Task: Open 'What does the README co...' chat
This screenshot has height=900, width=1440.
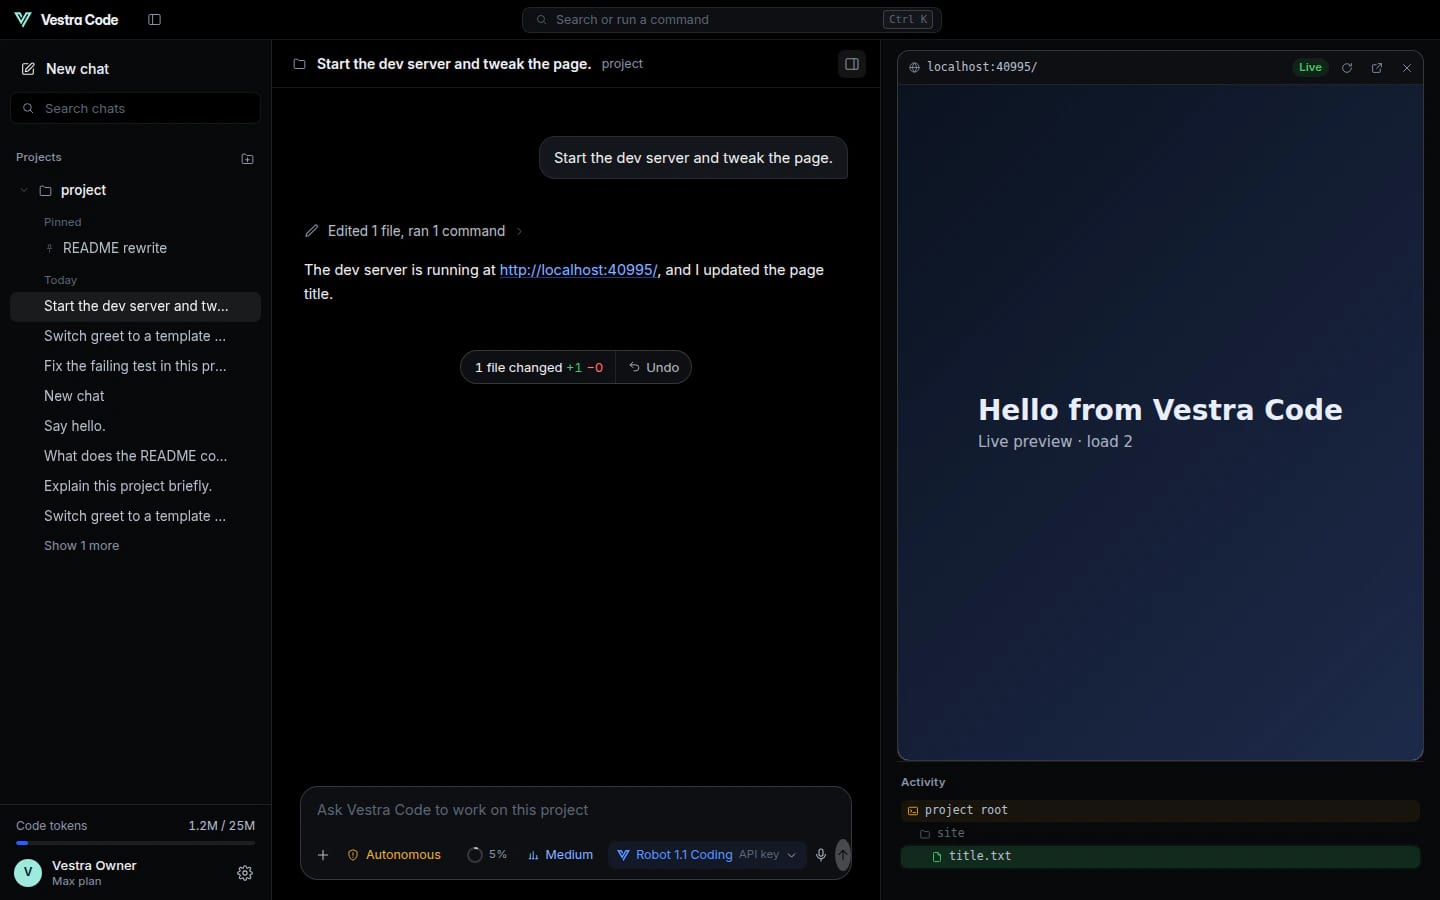Action: tap(135, 456)
